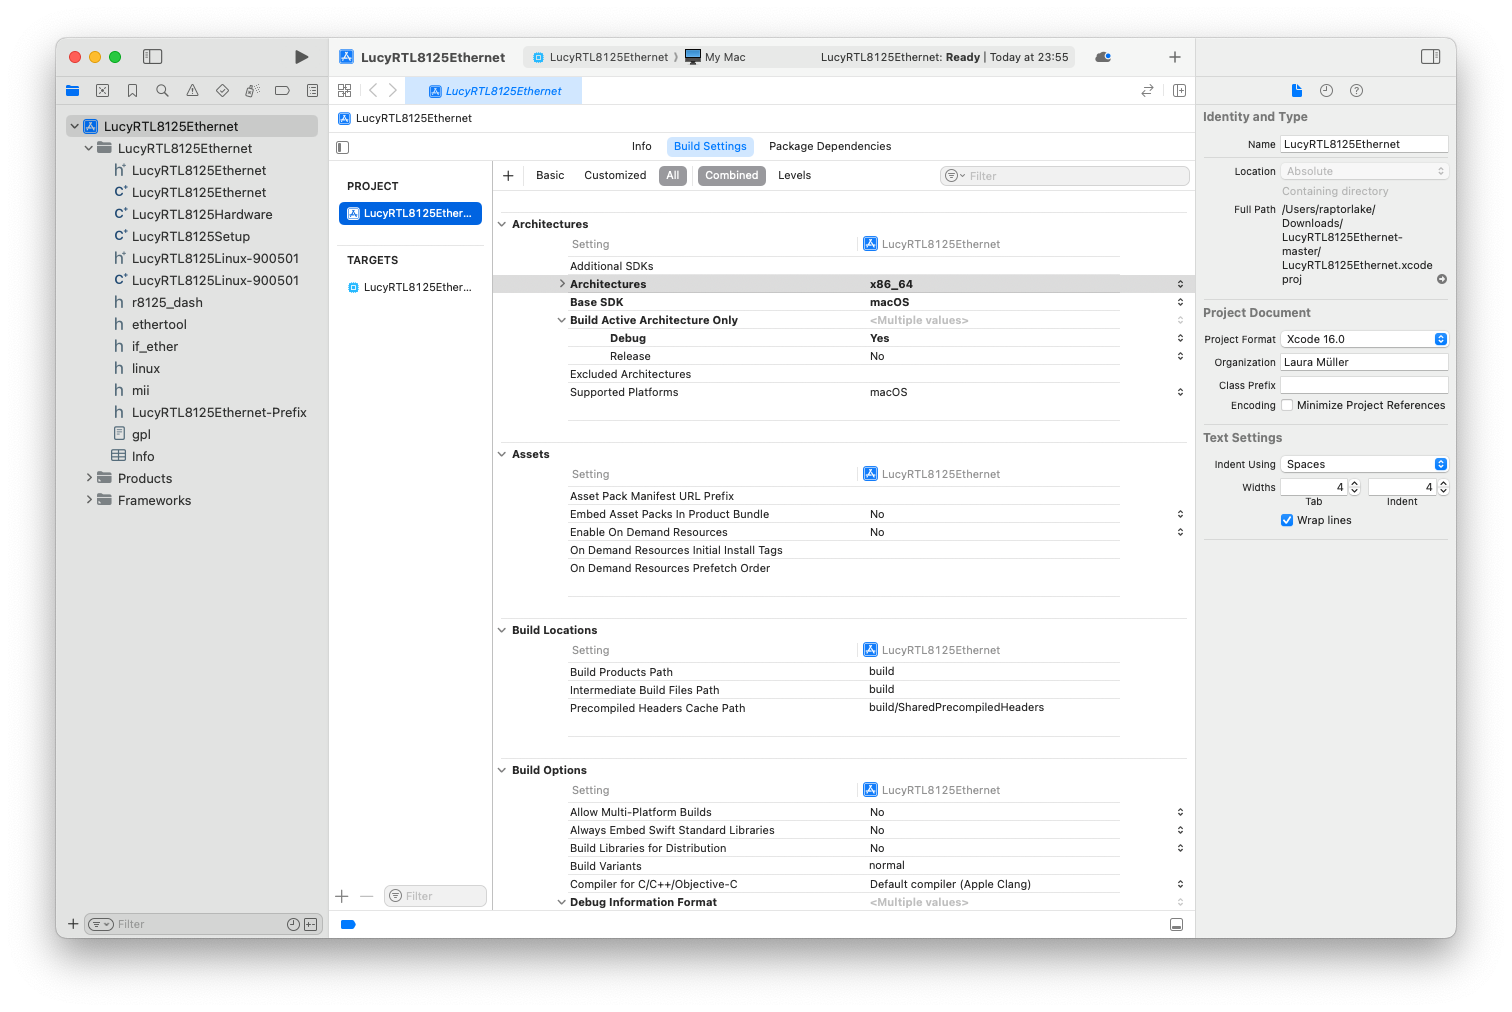Show recent files filter in navigator
Image resolution: width=1512 pixels, height=1012 pixels.
pos(293,925)
